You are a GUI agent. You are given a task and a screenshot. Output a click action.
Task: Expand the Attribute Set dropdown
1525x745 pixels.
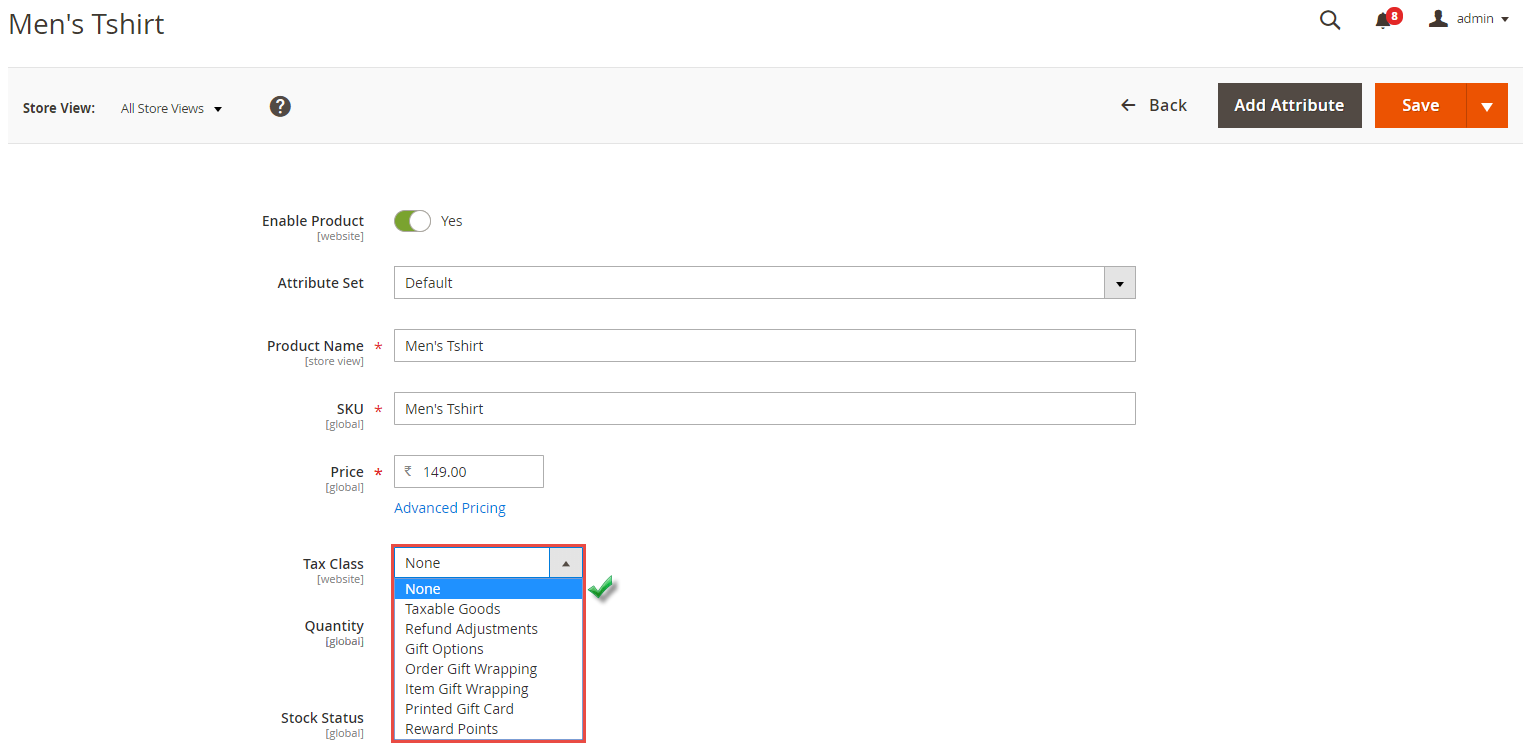click(x=1119, y=282)
